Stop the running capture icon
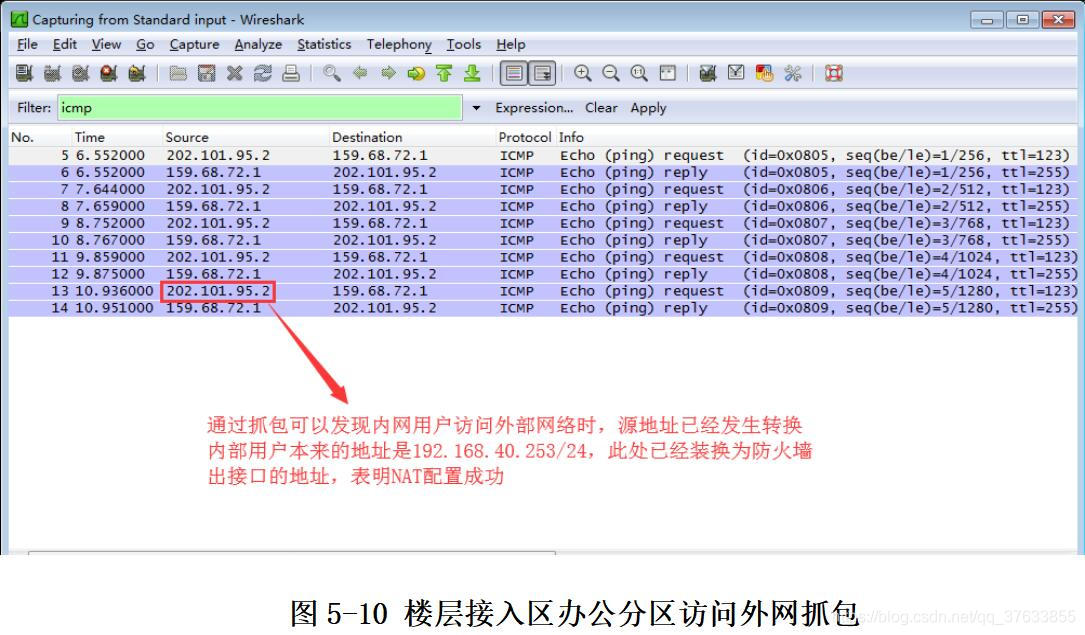1085x635 pixels. [109, 73]
